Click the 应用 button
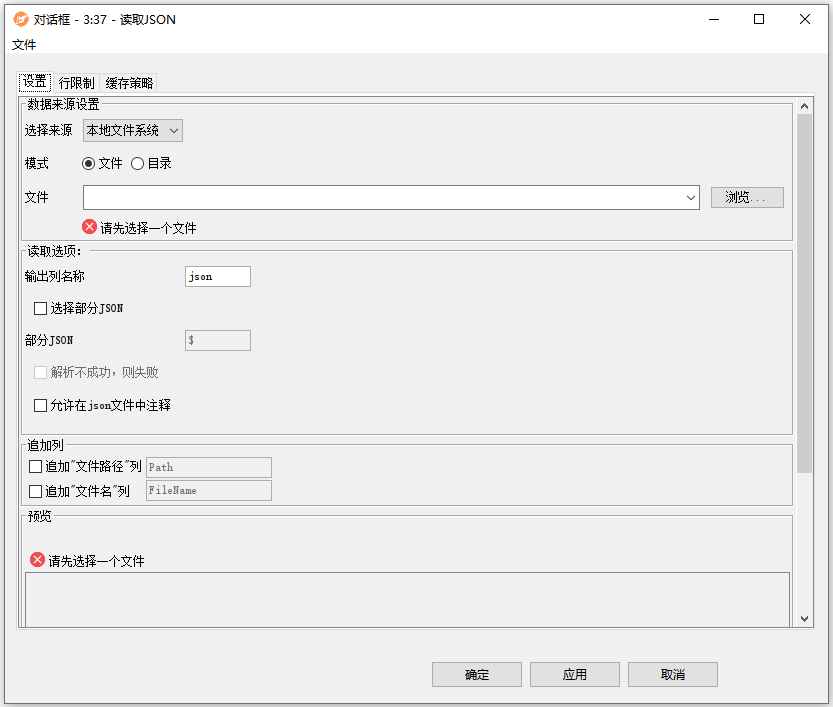The height and width of the screenshot is (707, 833). (x=574, y=674)
